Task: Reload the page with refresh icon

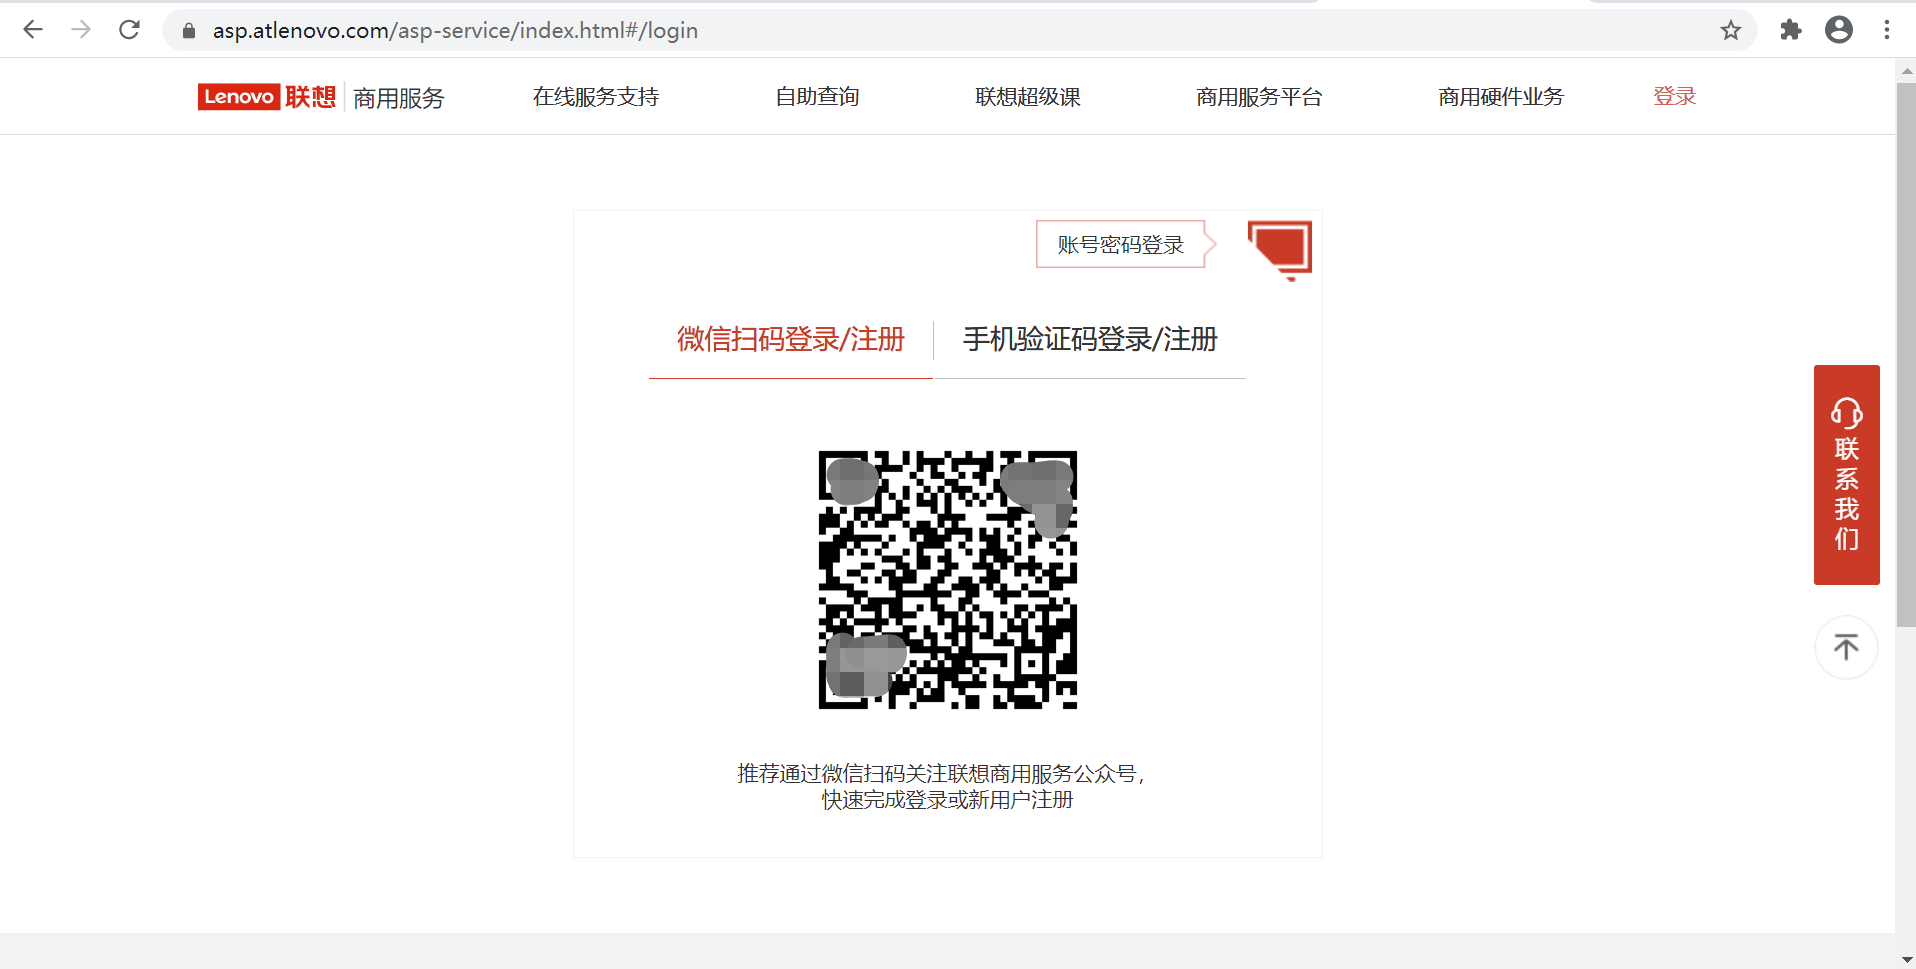Action: coord(129,30)
